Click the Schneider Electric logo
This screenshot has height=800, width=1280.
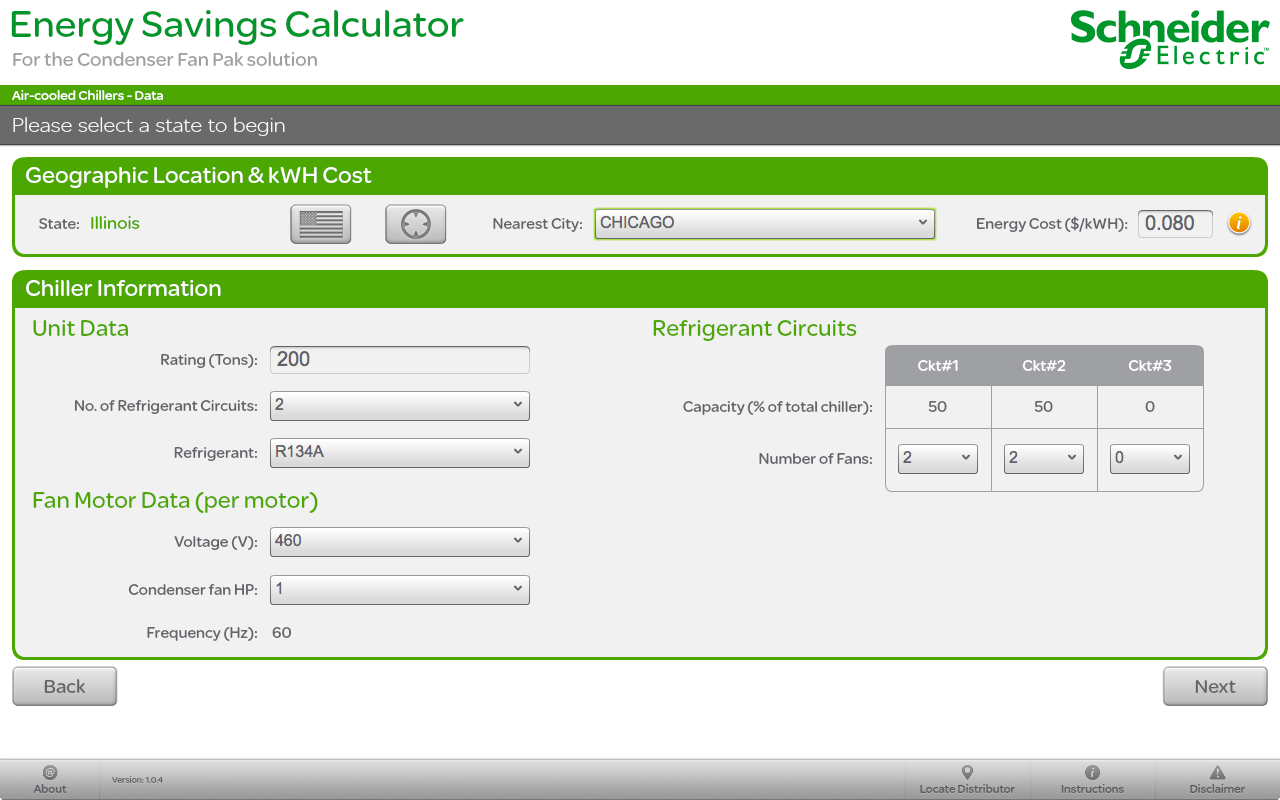1169,39
